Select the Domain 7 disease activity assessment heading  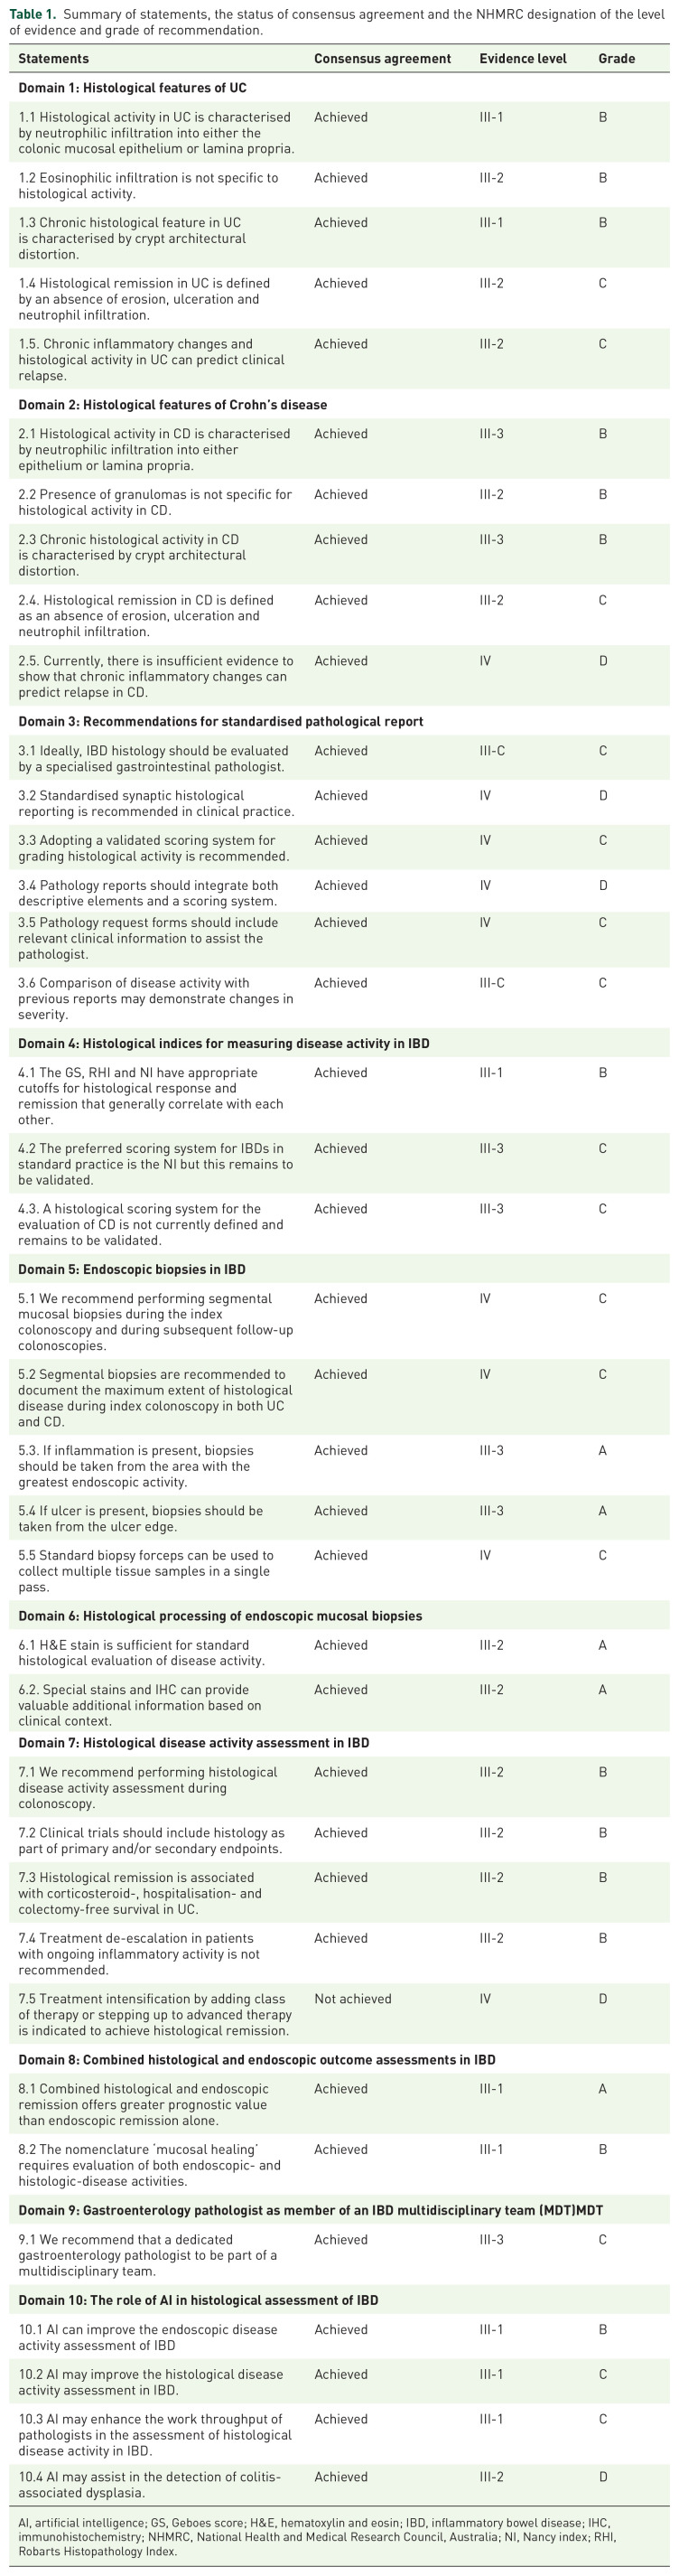coord(193,1742)
